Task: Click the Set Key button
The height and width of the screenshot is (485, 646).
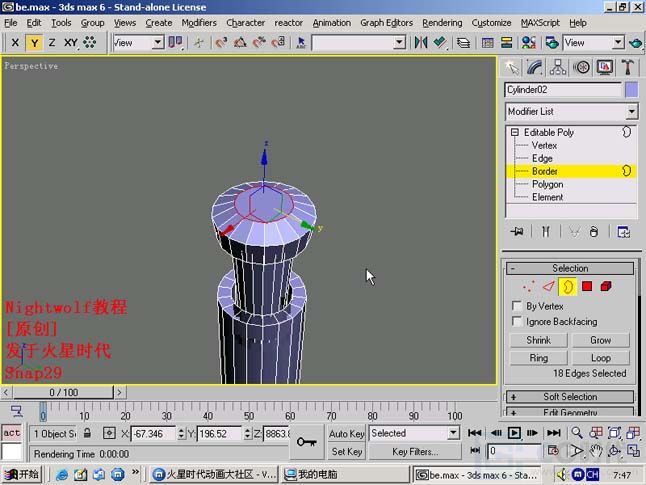Action: coord(346,452)
